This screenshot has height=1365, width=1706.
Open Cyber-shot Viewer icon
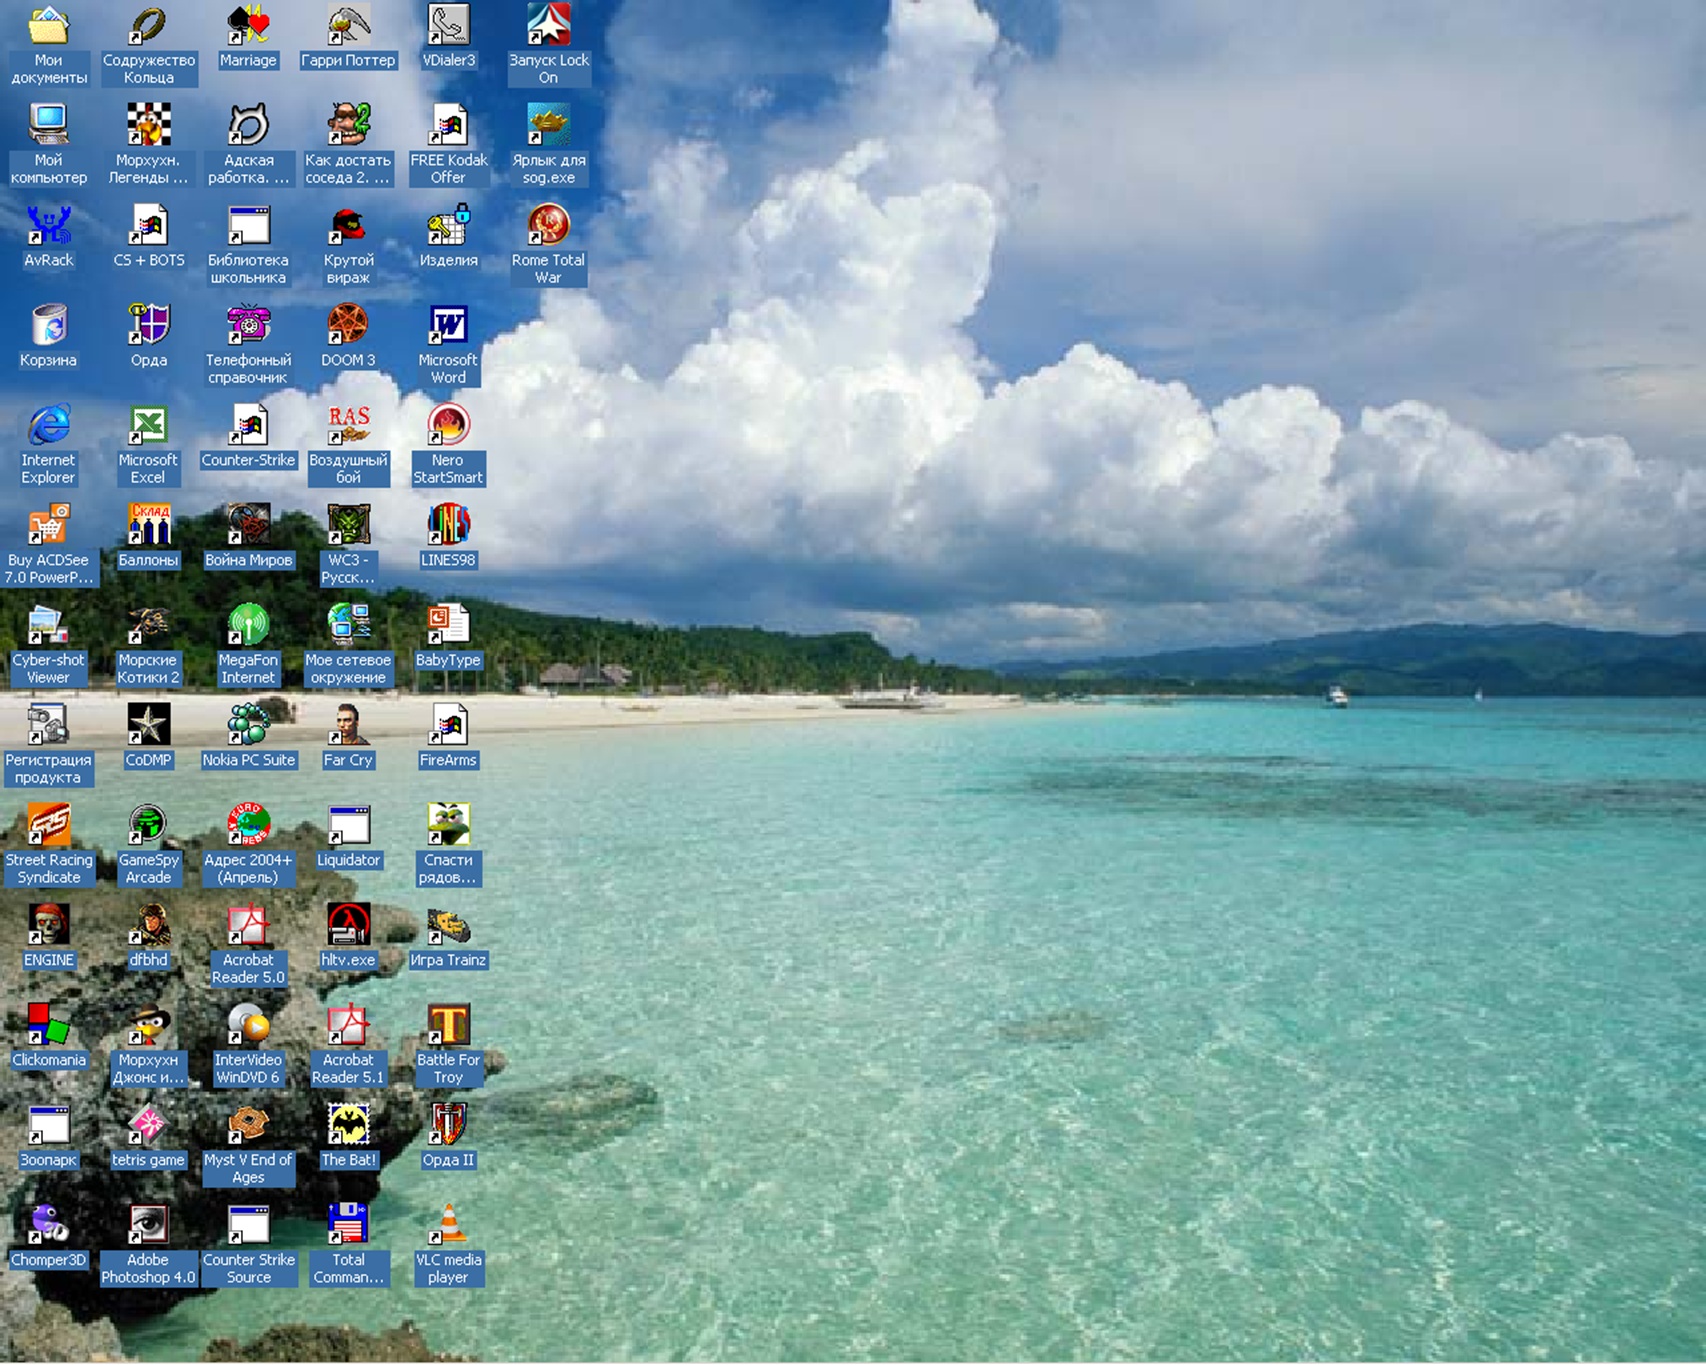click(x=48, y=625)
